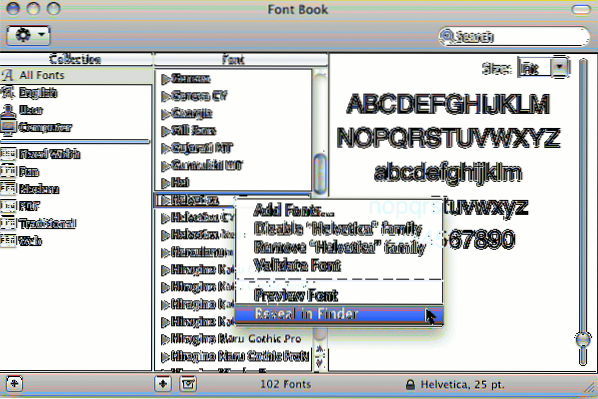
Task: Expand the Geneva font family
Action: (x=165, y=79)
